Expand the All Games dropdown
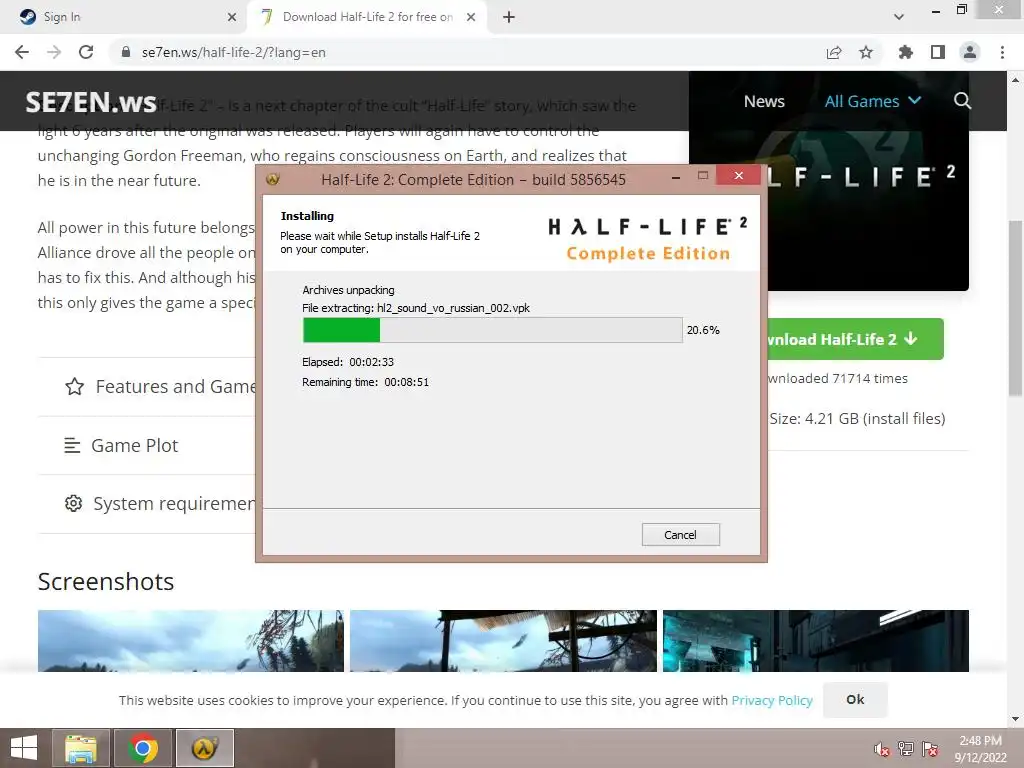The height and width of the screenshot is (768, 1024). click(872, 101)
